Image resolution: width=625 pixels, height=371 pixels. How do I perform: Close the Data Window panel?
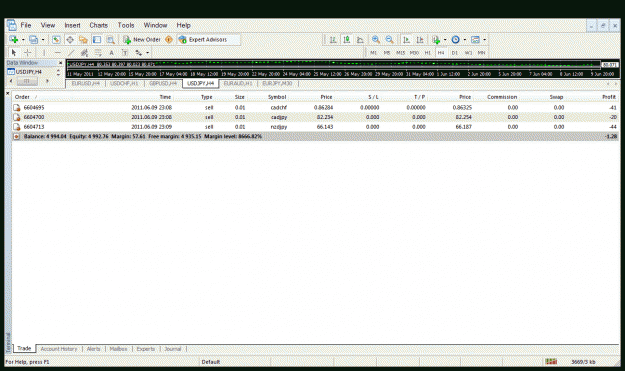[x=61, y=63]
